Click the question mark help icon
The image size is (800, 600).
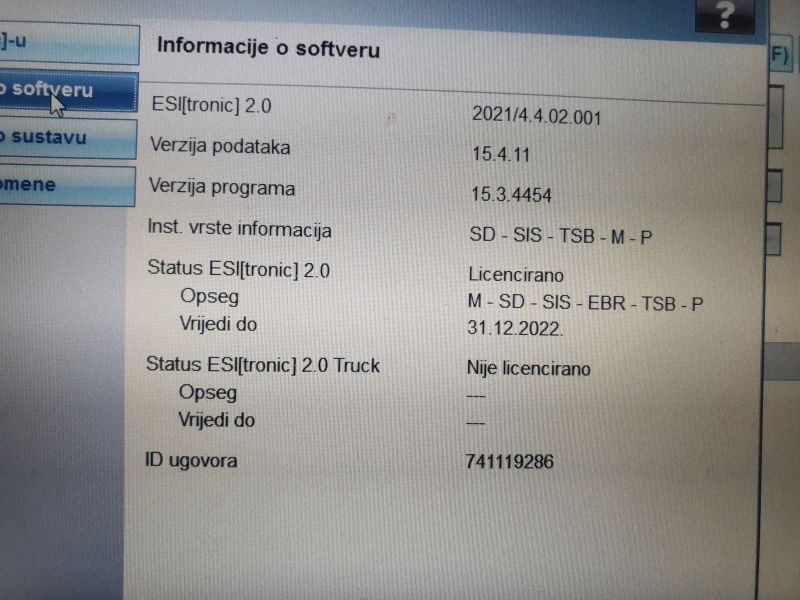pyautogui.click(x=724, y=14)
